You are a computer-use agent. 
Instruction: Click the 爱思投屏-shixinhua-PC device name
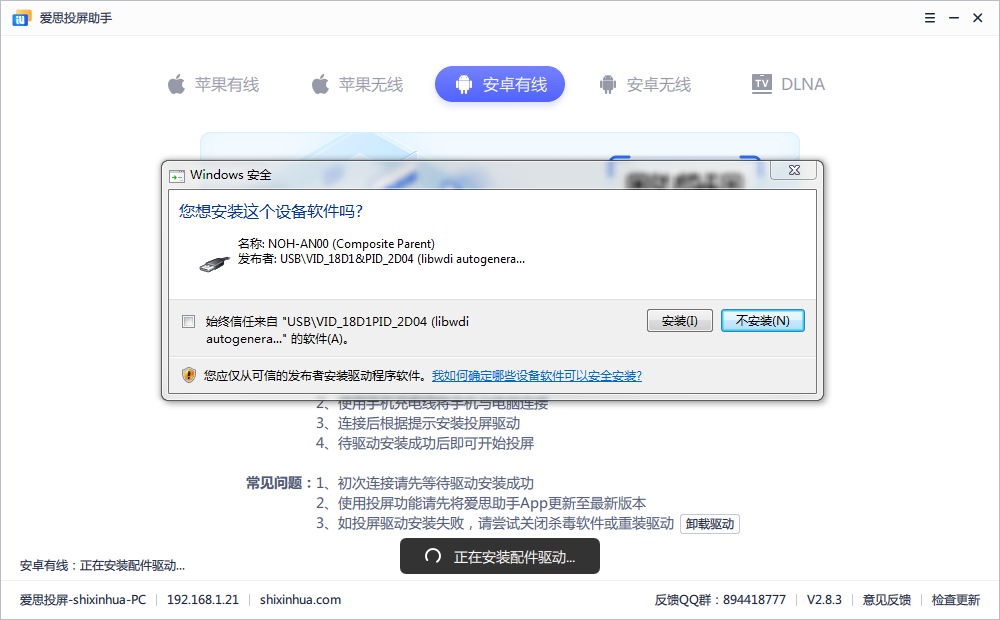point(83,600)
